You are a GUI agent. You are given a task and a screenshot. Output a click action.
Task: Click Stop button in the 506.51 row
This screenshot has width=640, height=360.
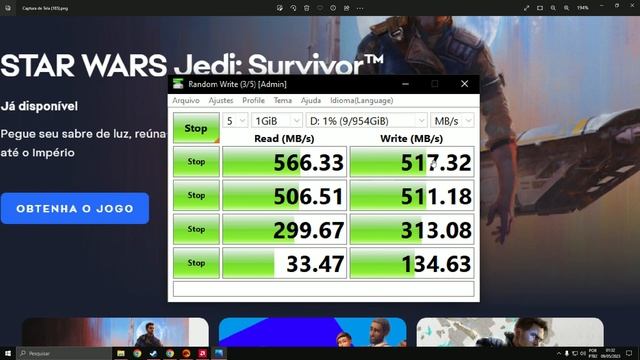click(196, 195)
